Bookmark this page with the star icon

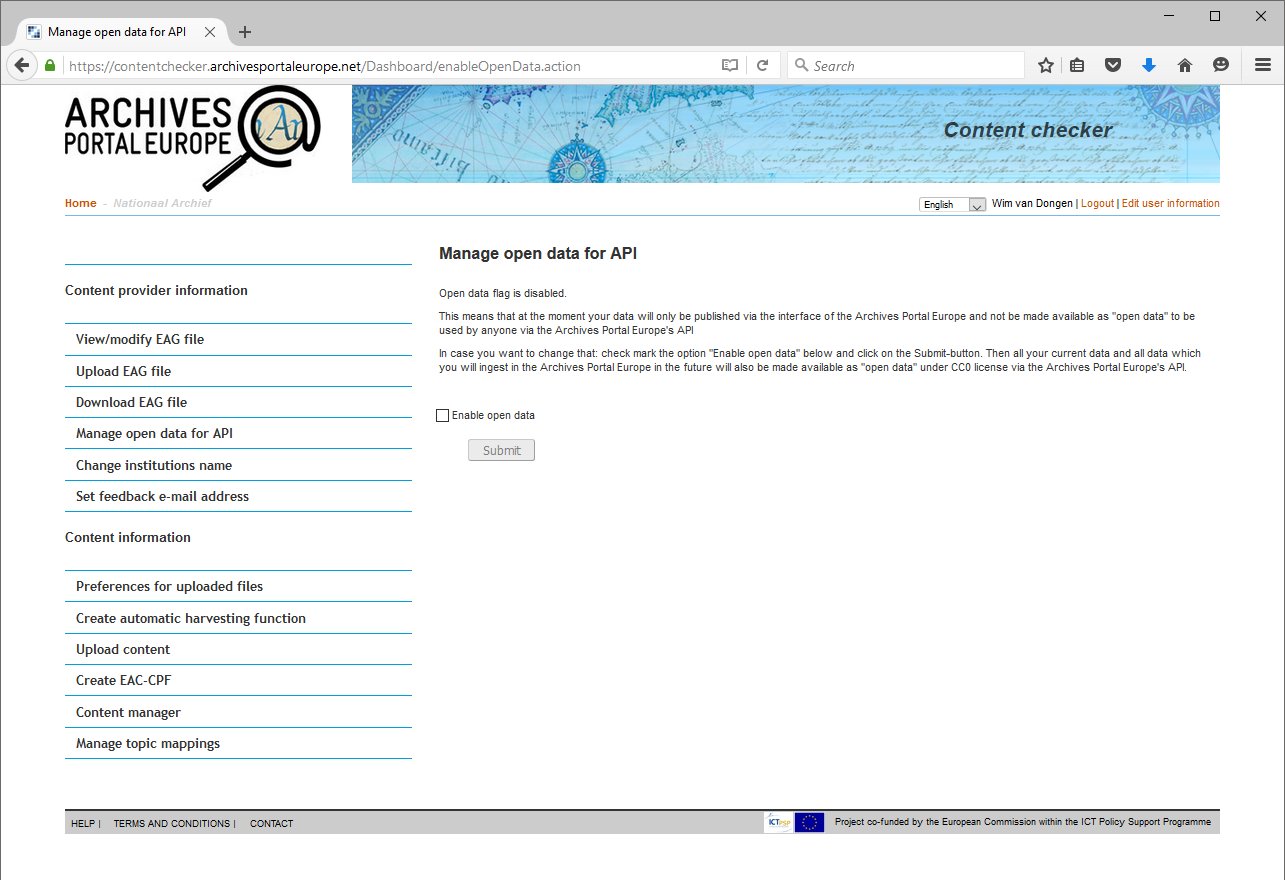coord(1046,65)
